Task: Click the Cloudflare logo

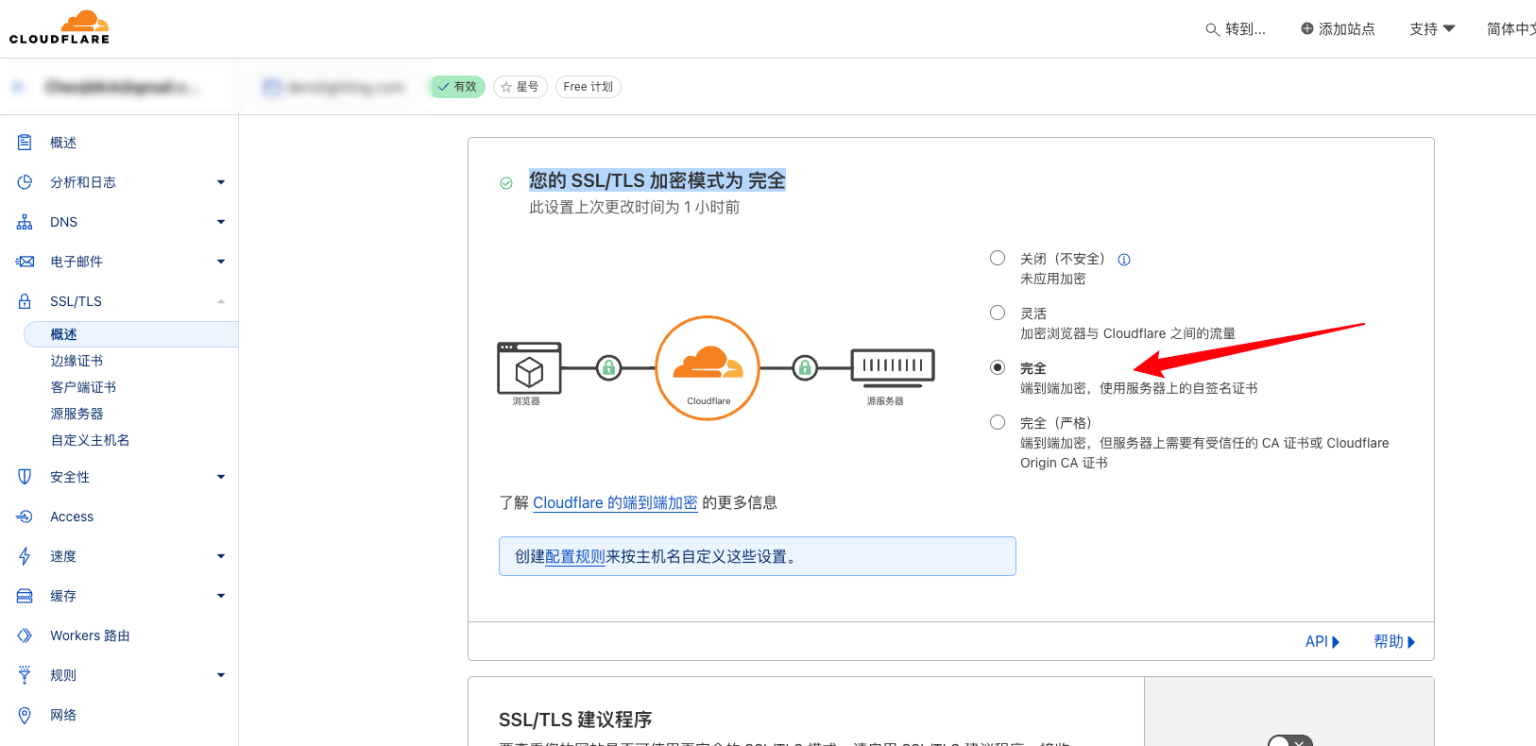Action: [58, 26]
